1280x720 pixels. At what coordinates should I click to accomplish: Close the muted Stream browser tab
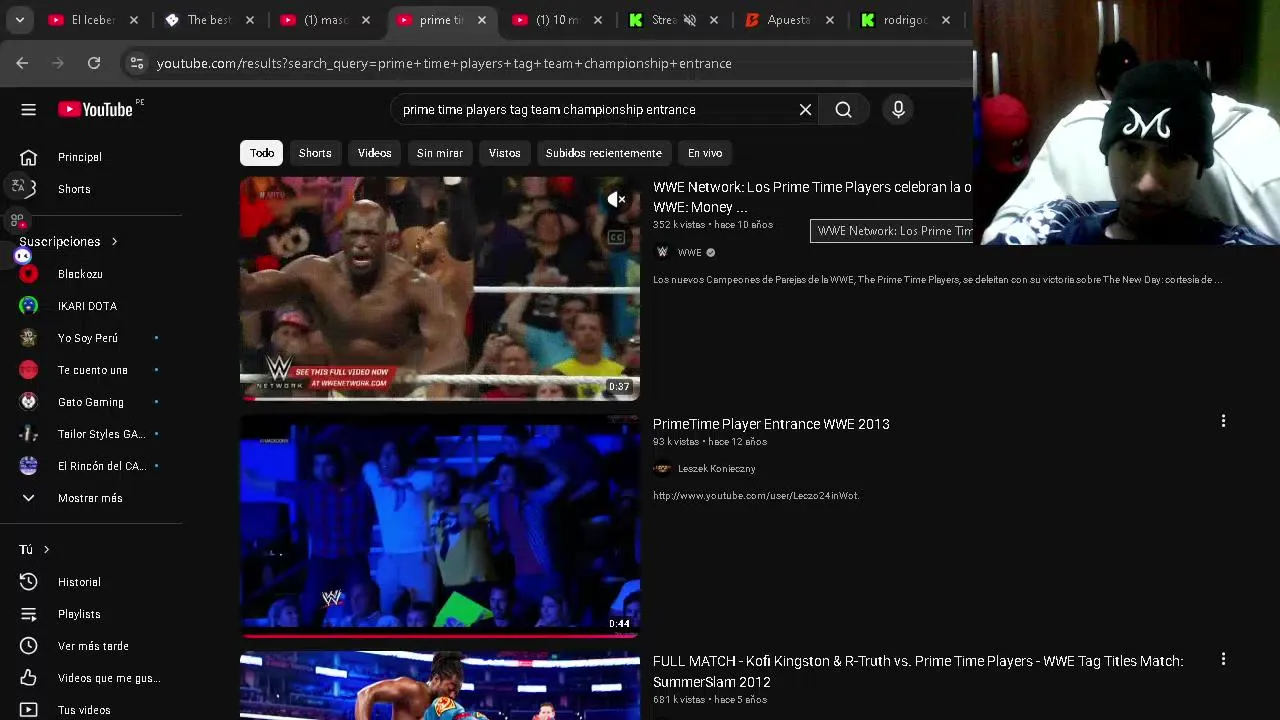[714, 20]
